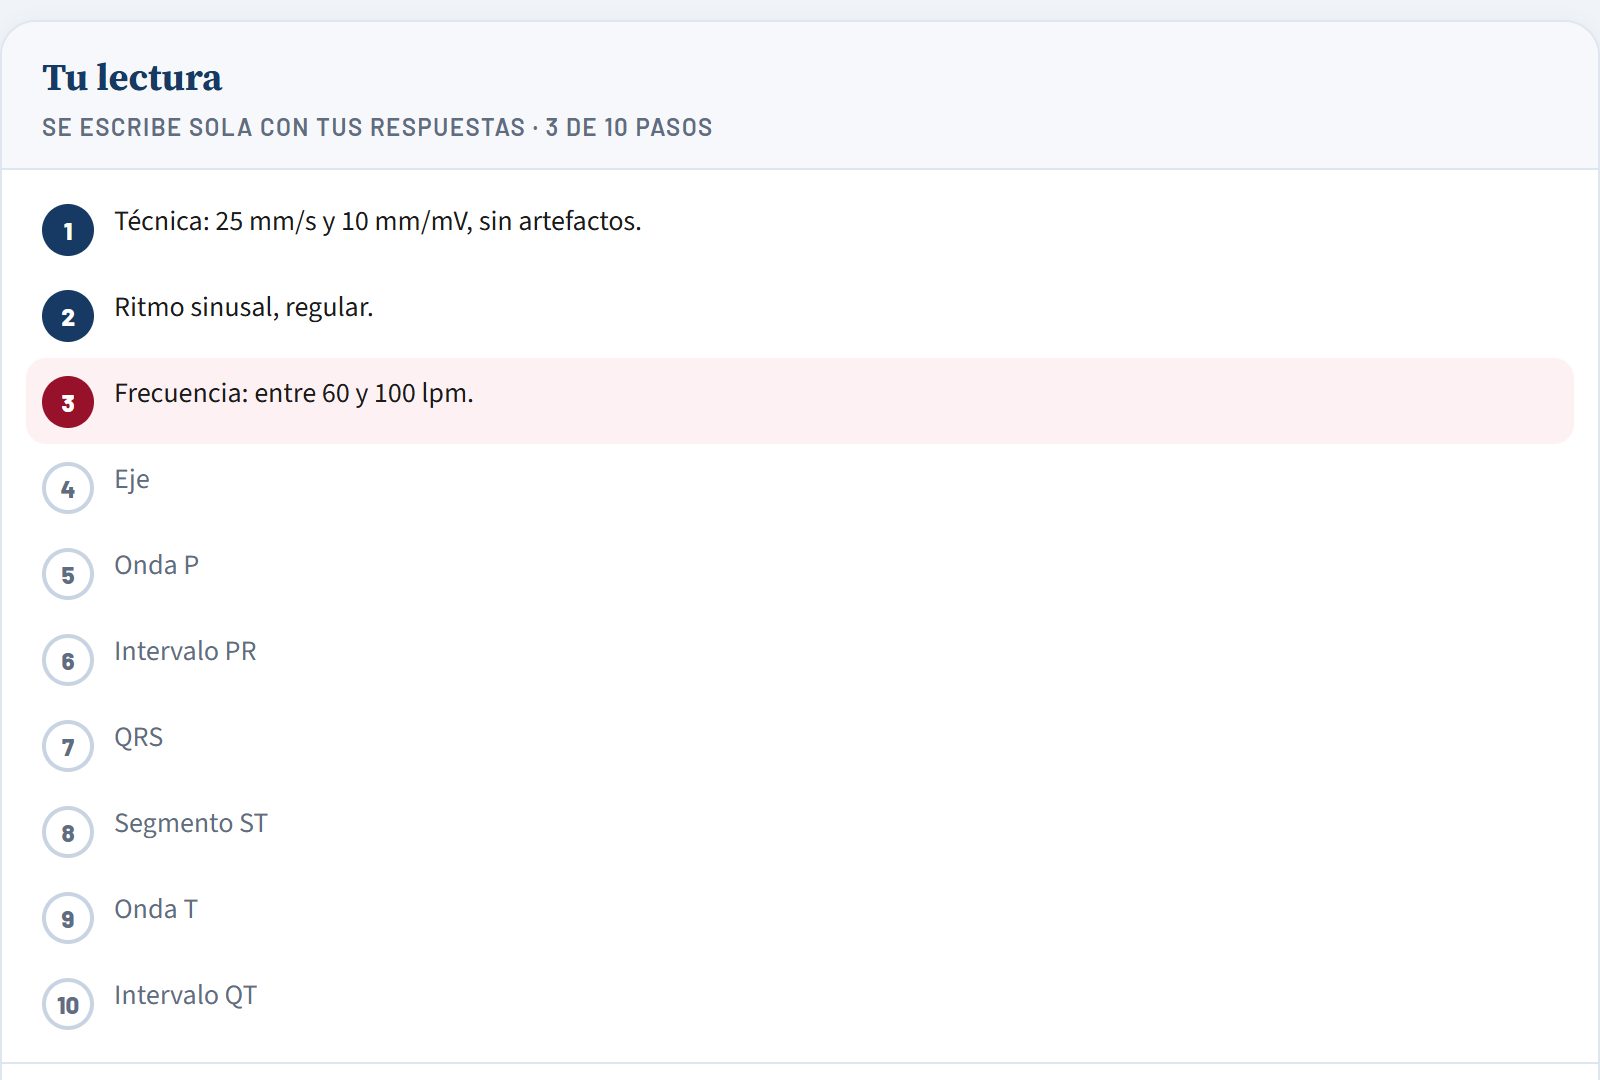Click the 'Onda T' step label
The width and height of the screenshot is (1600, 1080).
point(156,909)
